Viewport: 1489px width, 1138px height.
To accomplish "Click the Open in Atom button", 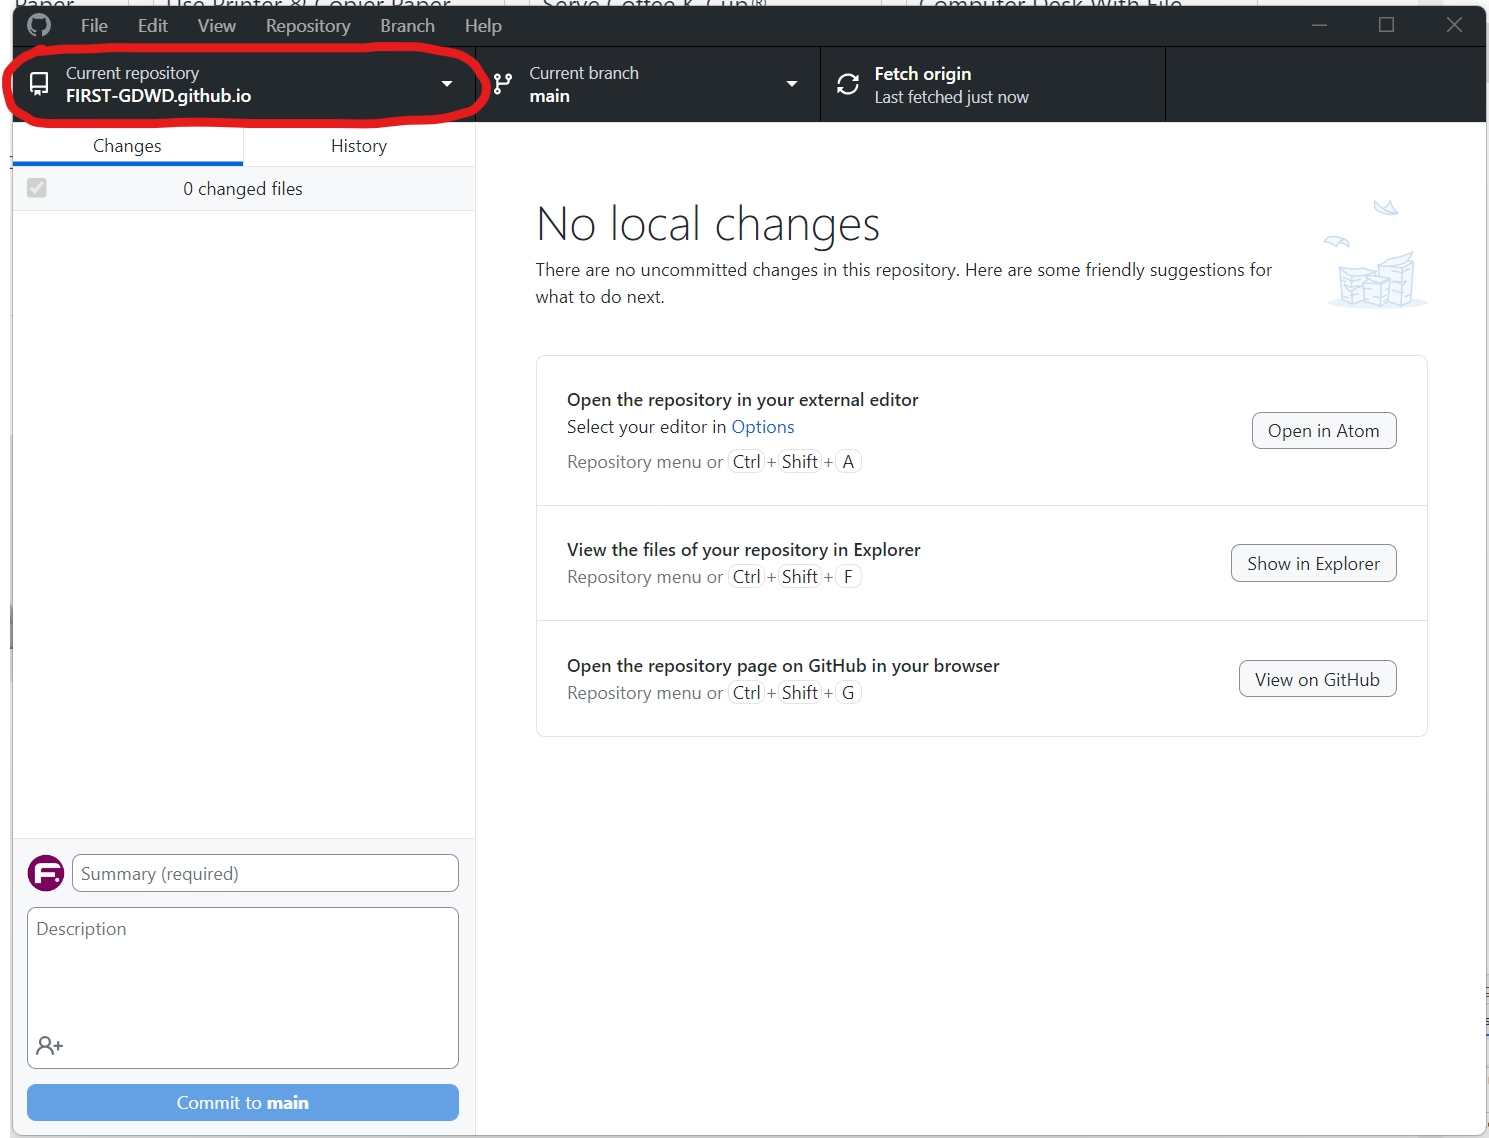I will (x=1324, y=431).
